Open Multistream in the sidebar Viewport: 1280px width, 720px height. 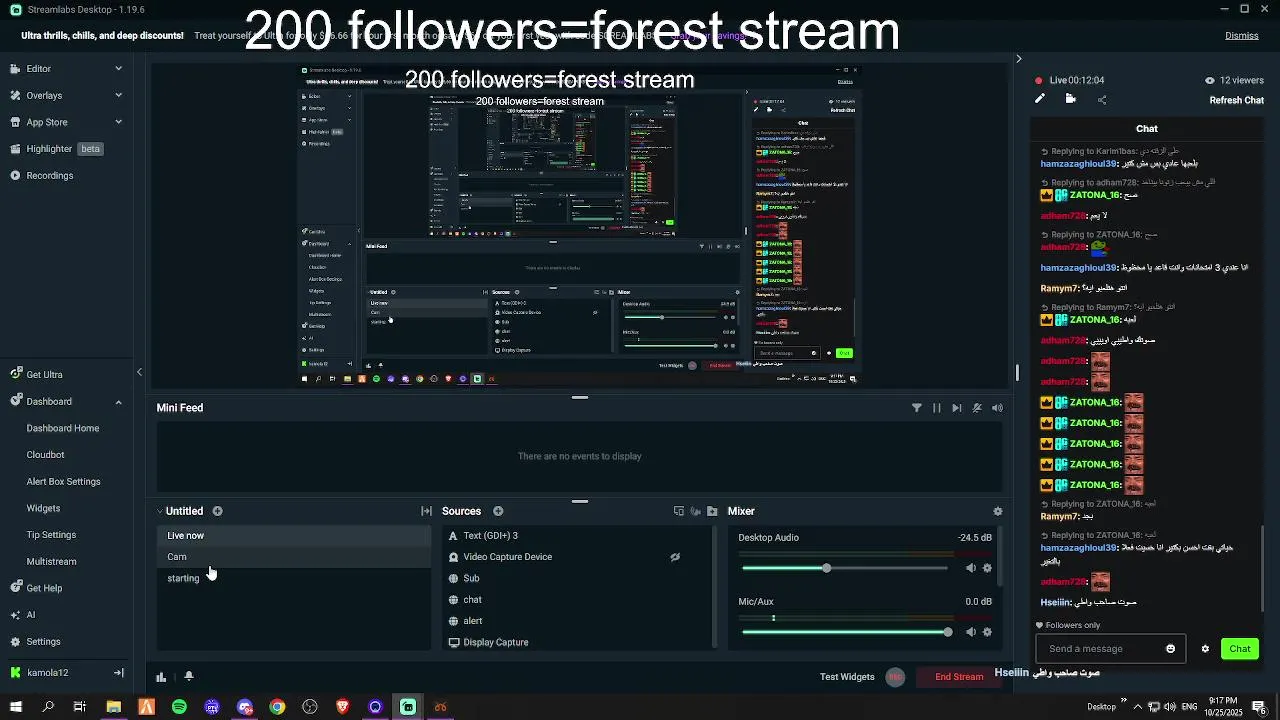click(51, 562)
